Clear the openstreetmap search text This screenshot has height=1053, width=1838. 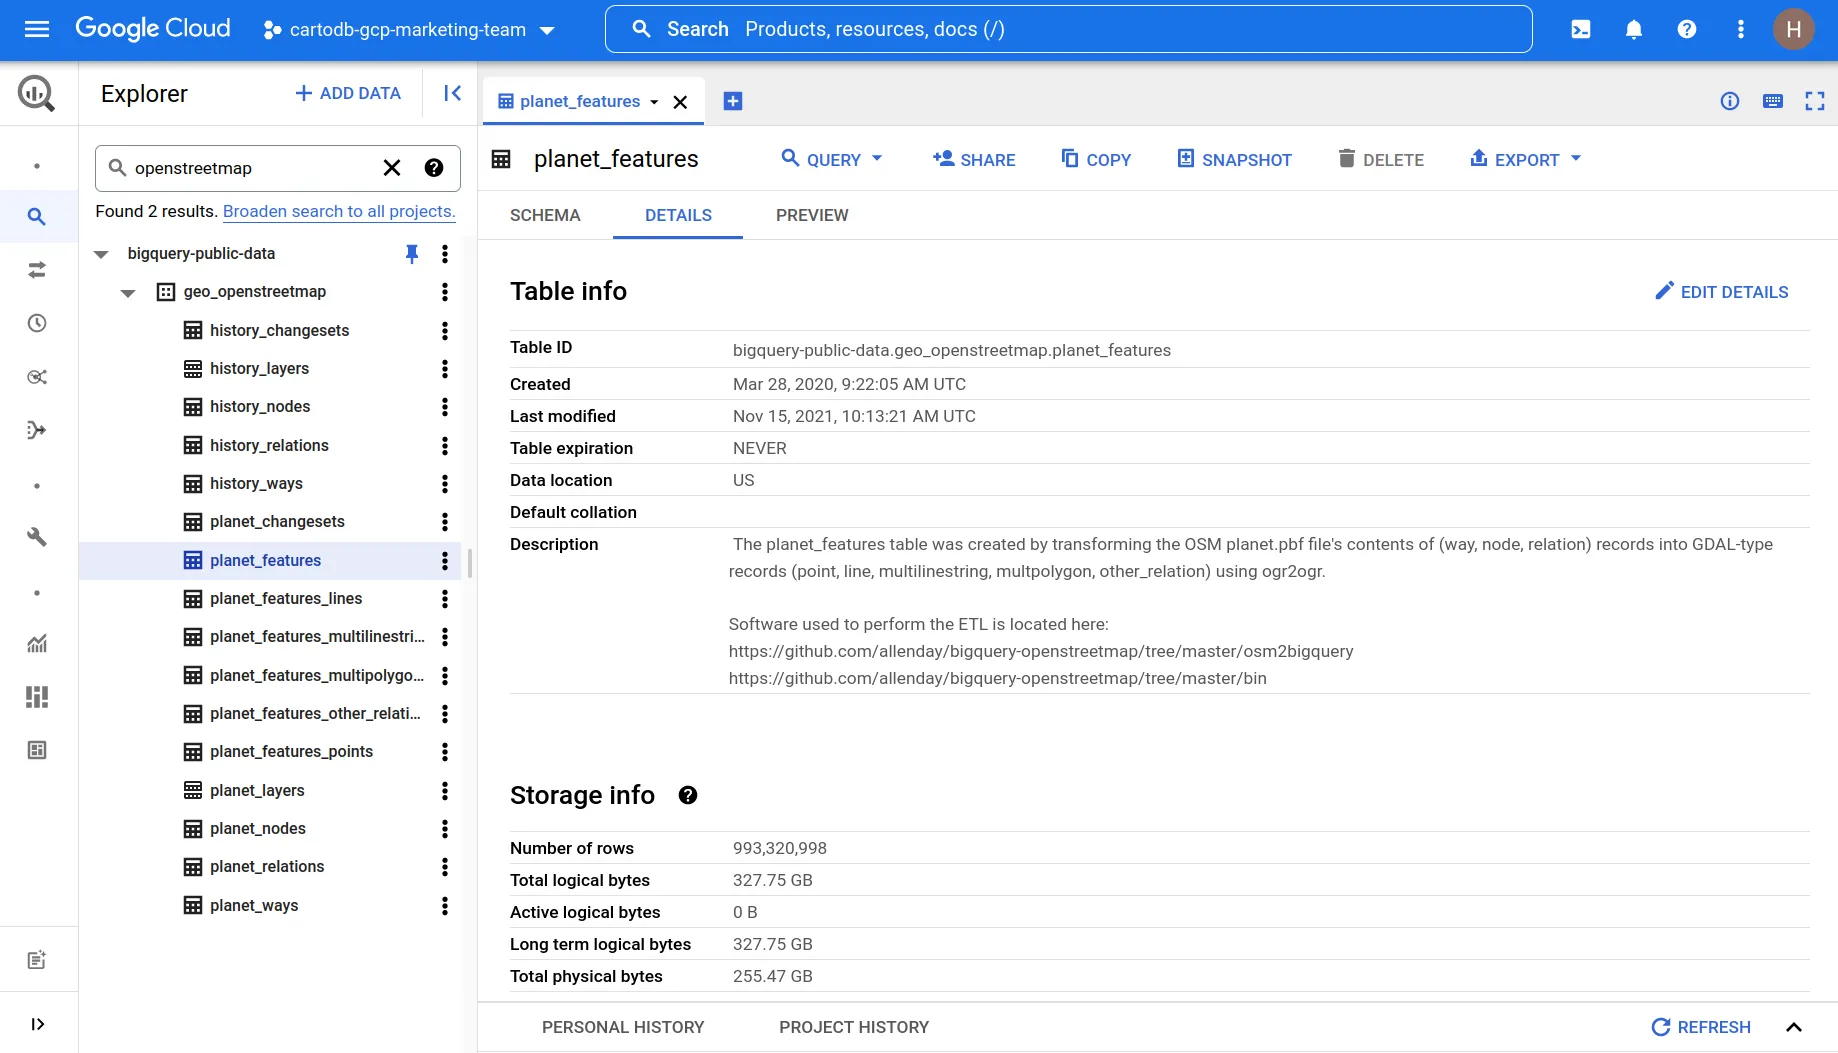click(x=392, y=168)
